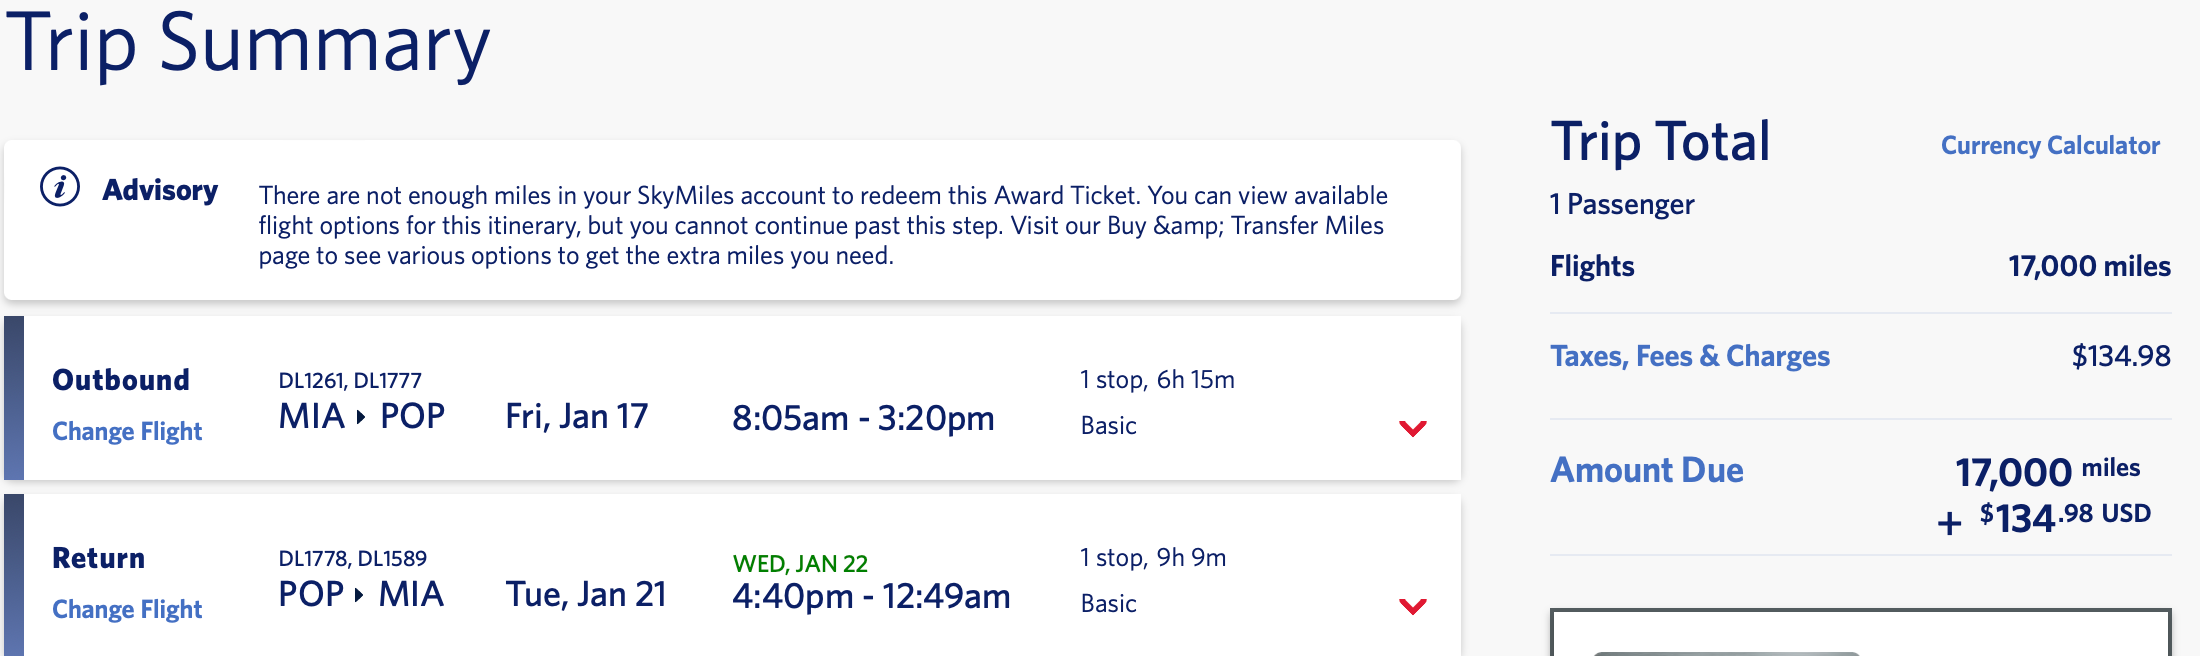The height and width of the screenshot is (656, 2200).
Task: Open Taxes, Fees & Charges breakdown
Action: tap(1689, 356)
